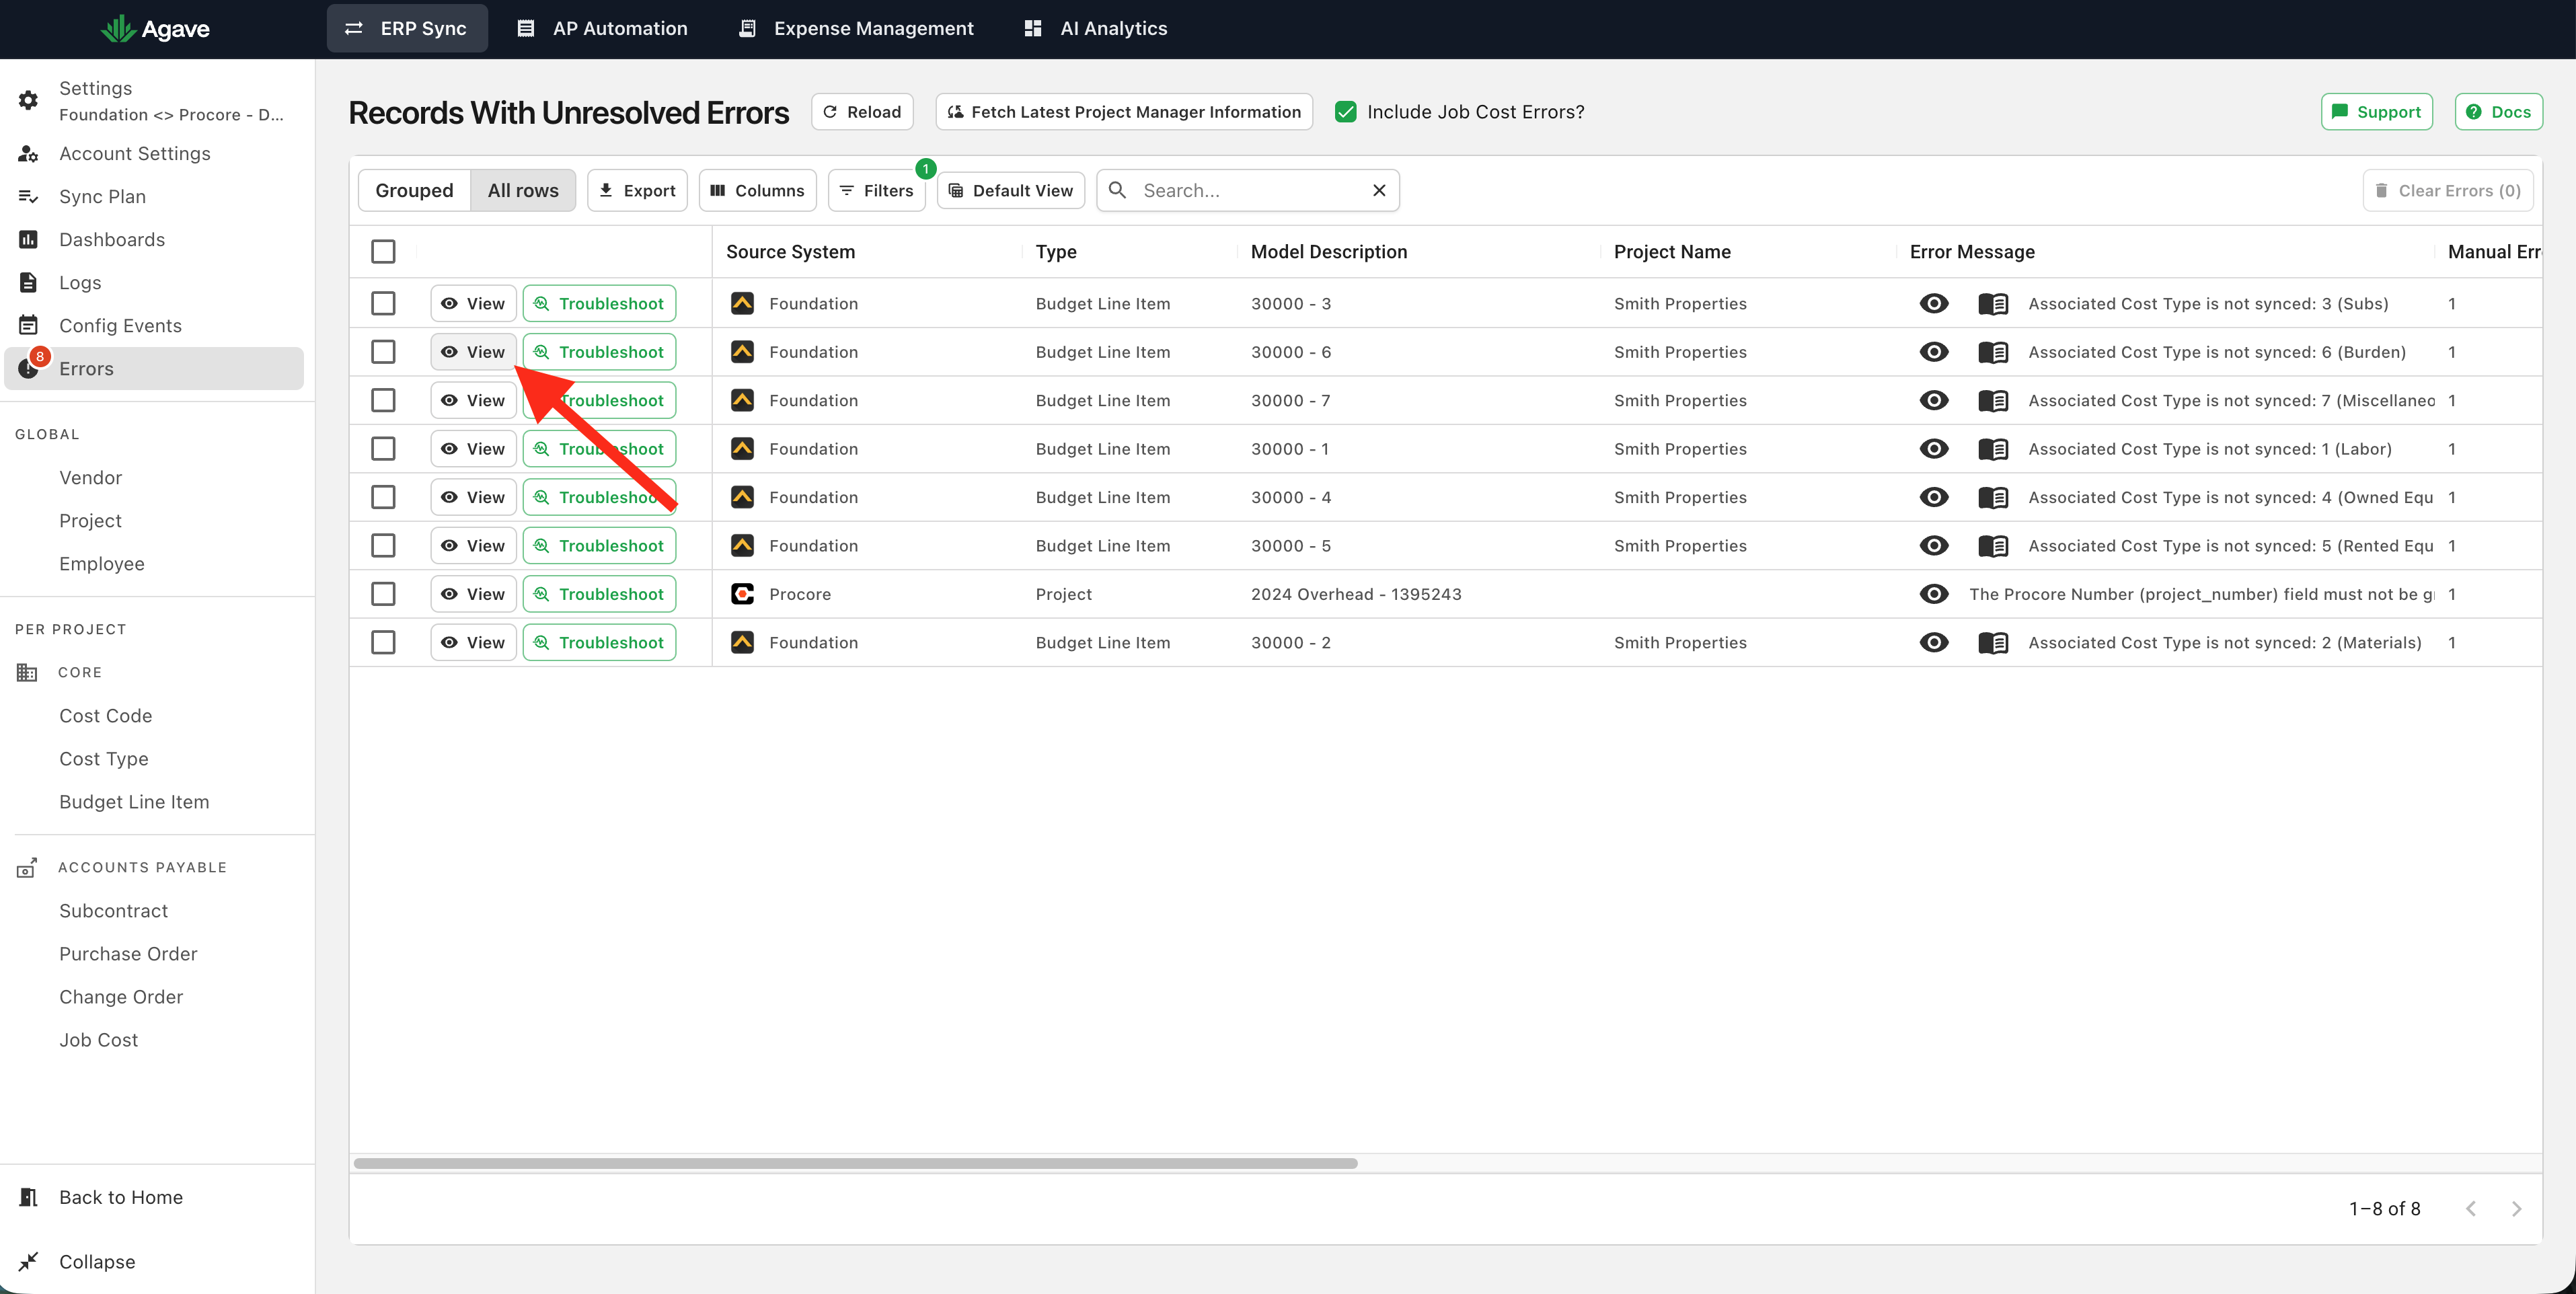
Task: Troubleshoot the 30000 - 2 record
Action: 599,642
